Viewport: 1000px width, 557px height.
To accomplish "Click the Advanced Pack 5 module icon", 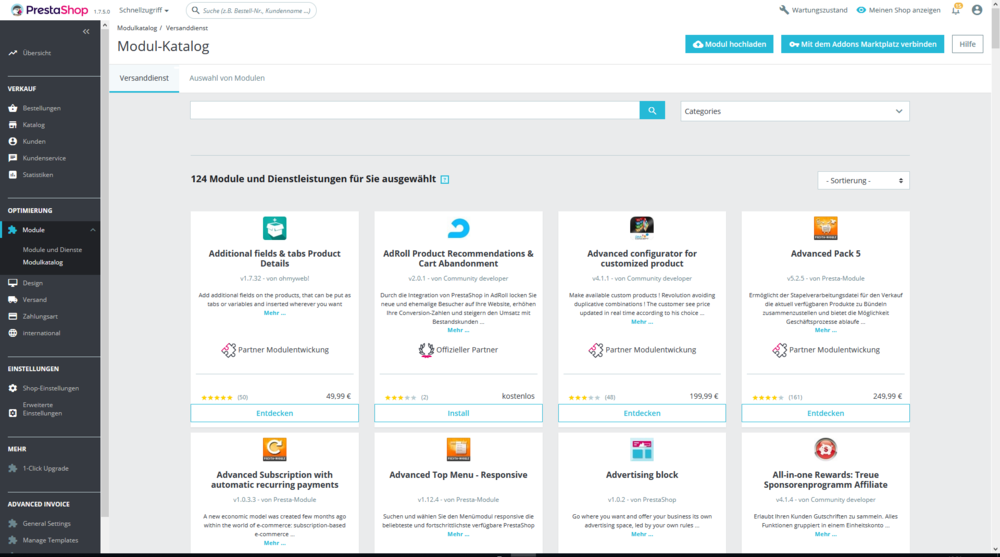I will click(825, 228).
